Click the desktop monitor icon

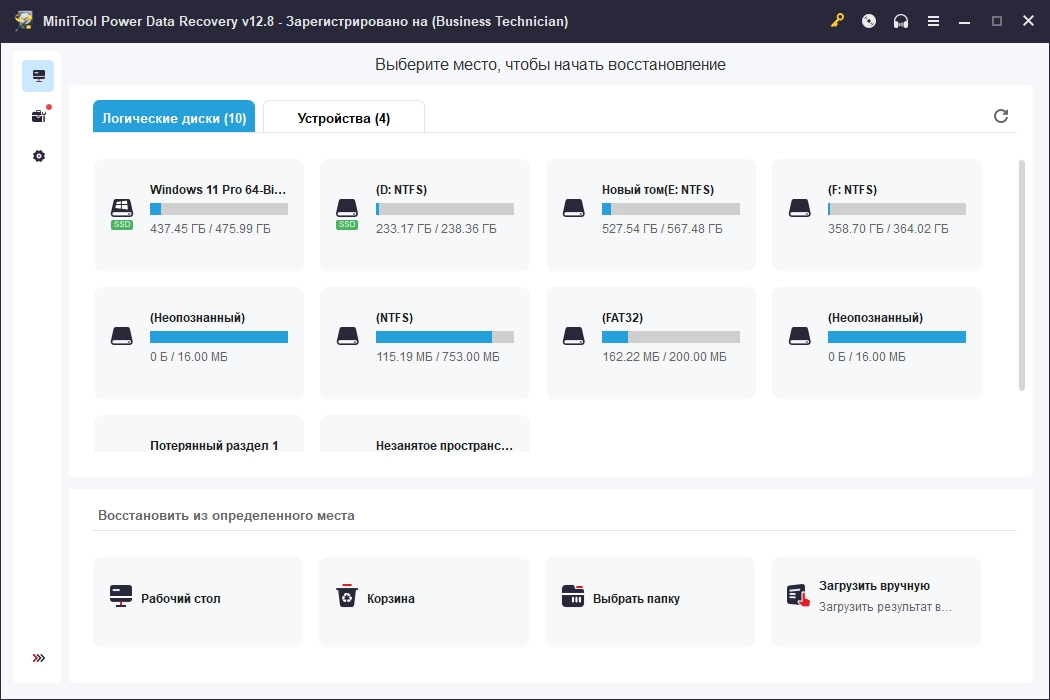pos(121,596)
